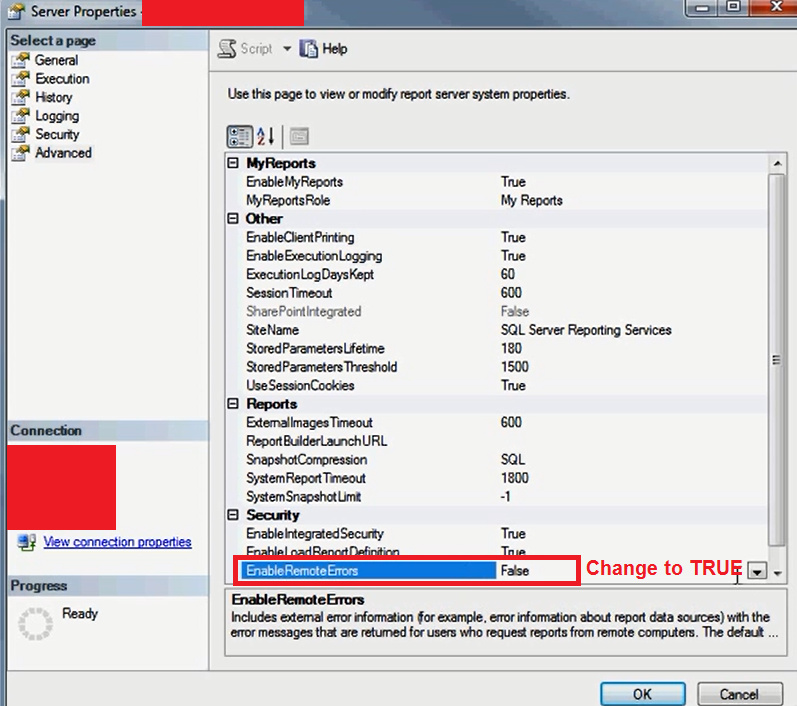Collapse the Other category

(x=233, y=218)
